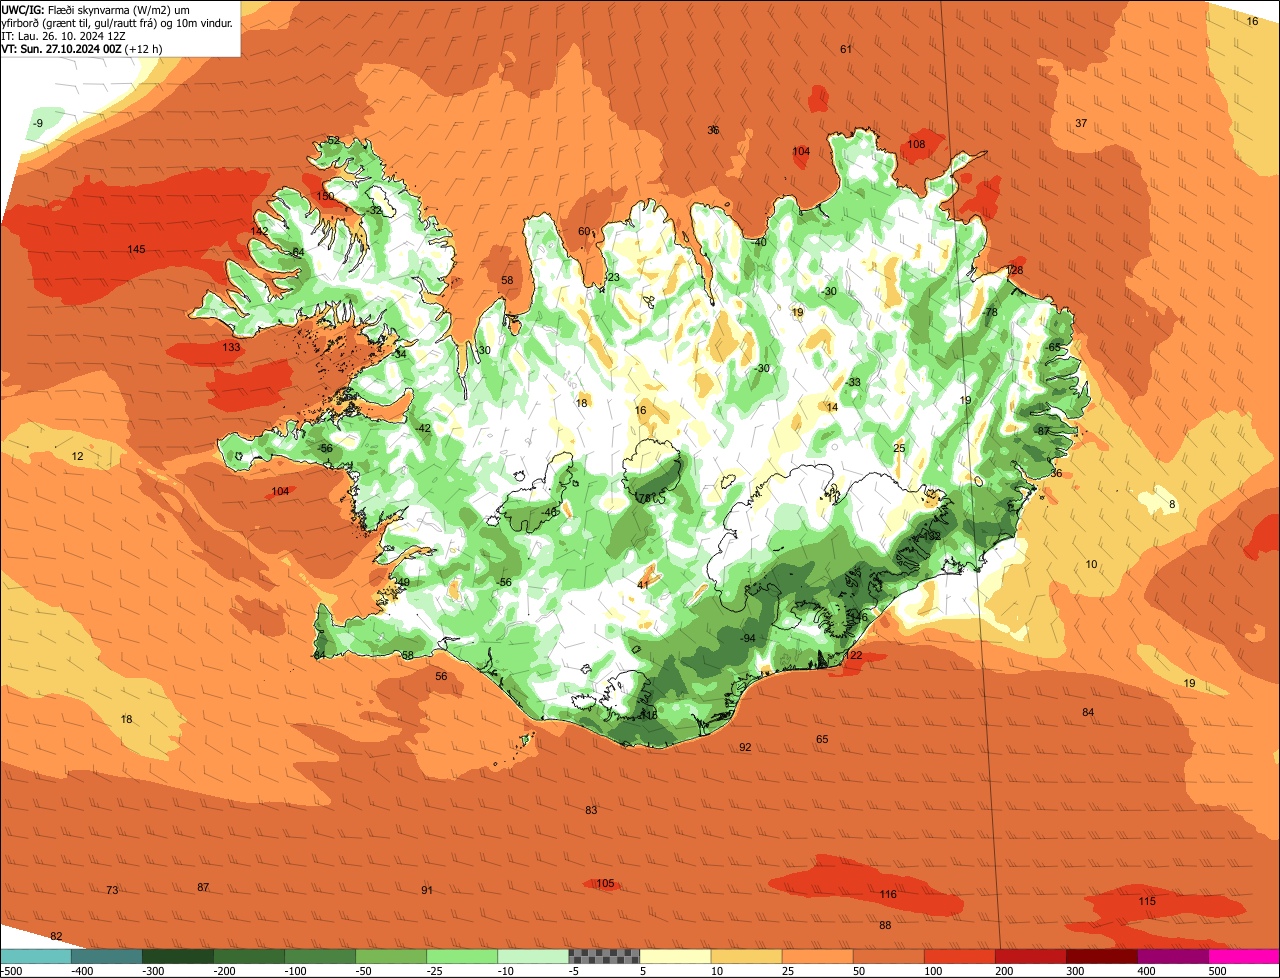Viewport: 1280px width, 978px height.
Task: Click the light green swatch between -25 and -10
Action: (x=462, y=956)
